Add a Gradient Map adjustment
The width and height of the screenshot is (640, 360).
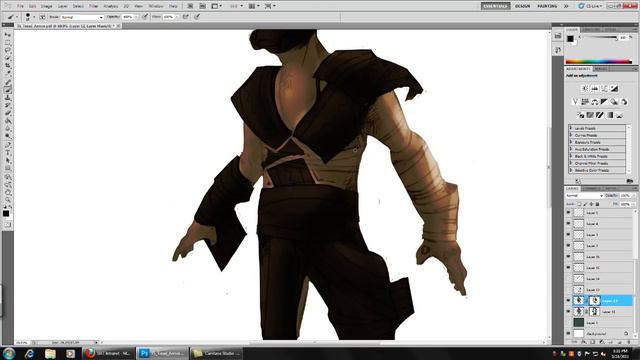[x=610, y=116]
